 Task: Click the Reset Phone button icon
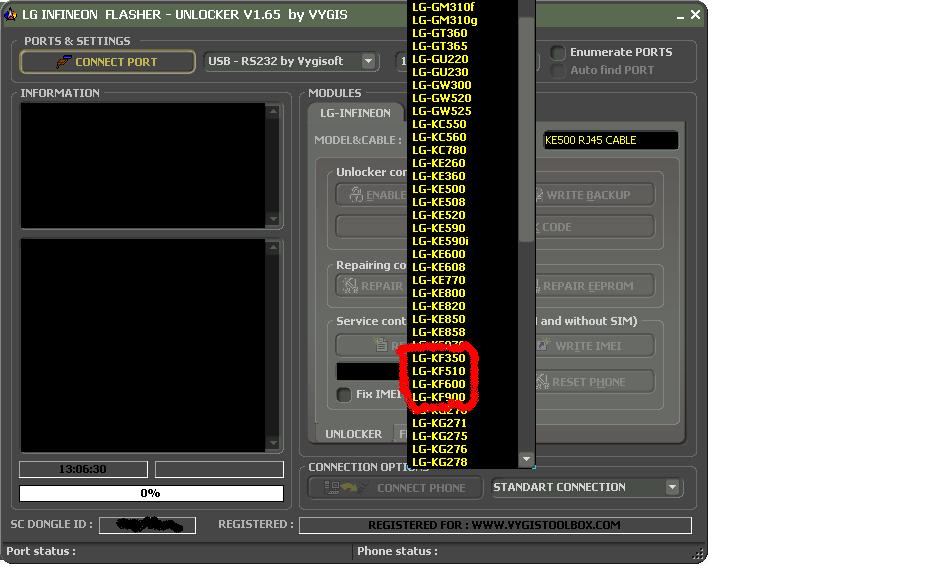pos(541,382)
